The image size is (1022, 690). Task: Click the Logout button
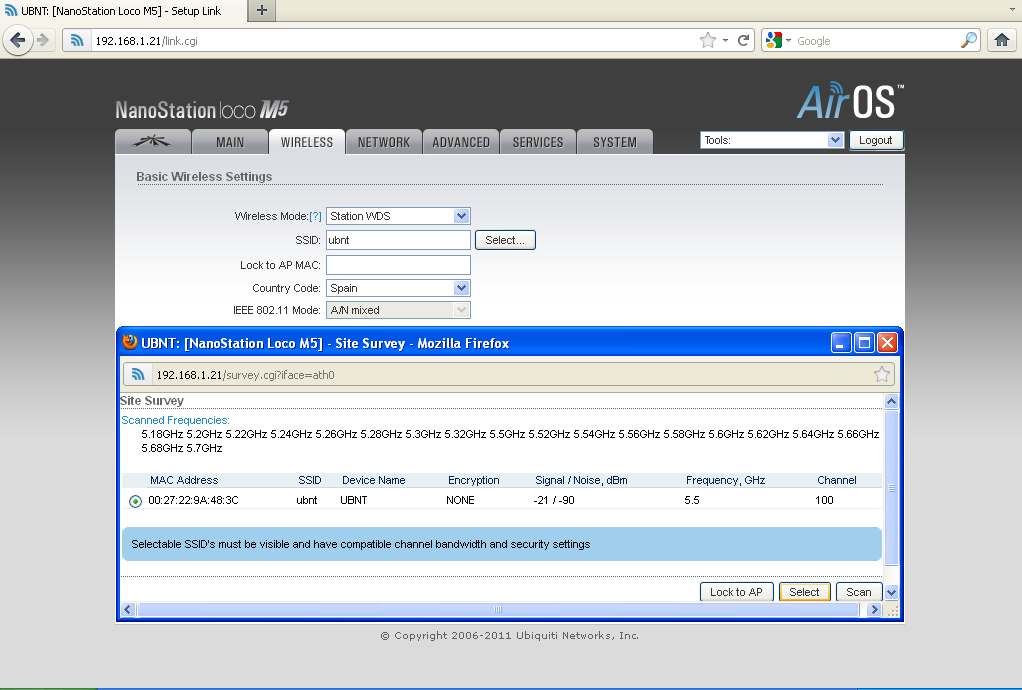[x=875, y=140]
